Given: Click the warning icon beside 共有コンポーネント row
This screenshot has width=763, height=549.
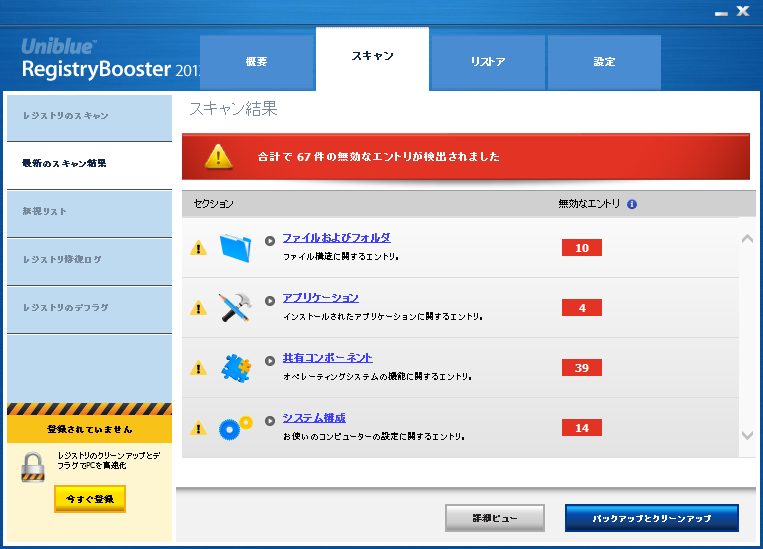Looking at the screenshot, I should point(198,368).
